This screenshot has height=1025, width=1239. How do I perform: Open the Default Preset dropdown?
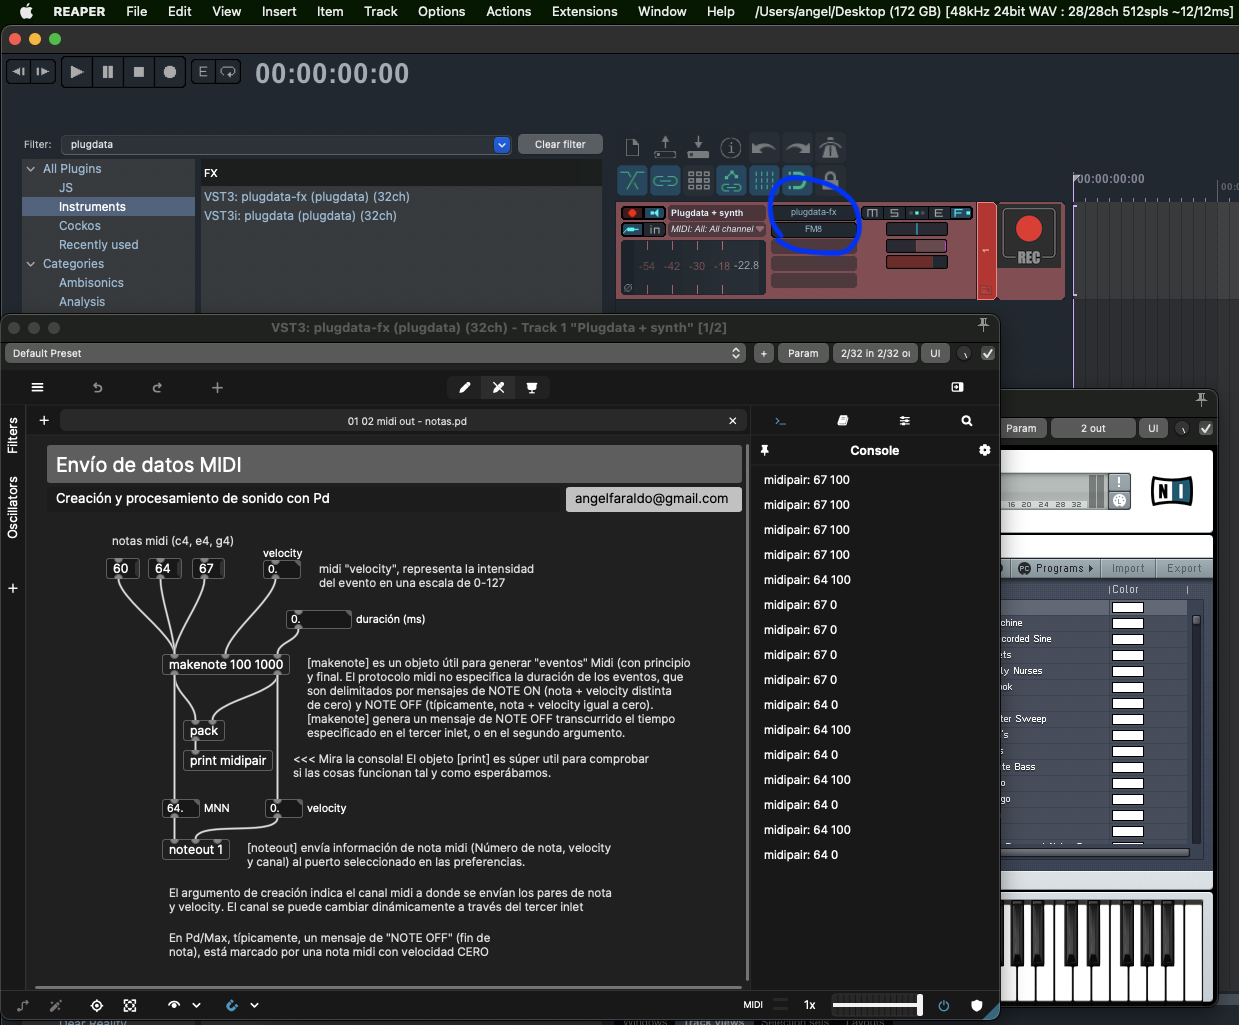pyautogui.click(x=375, y=353)
